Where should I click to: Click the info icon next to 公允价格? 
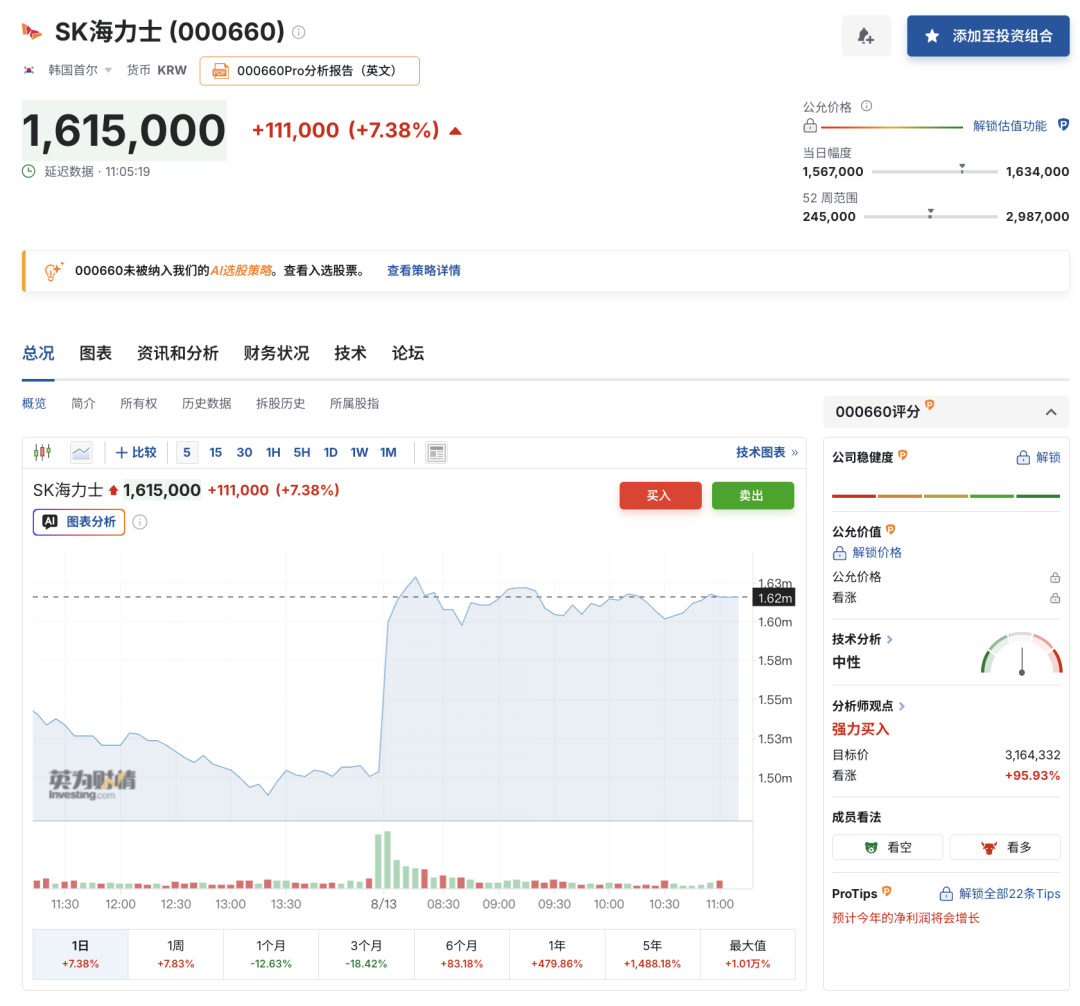[866, 106]
